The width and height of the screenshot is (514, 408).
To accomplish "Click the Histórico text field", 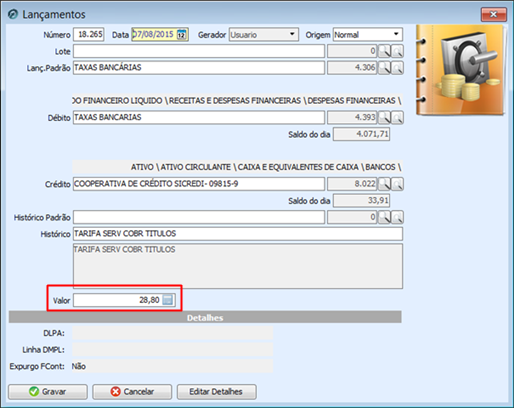I will tap(238, 234).
